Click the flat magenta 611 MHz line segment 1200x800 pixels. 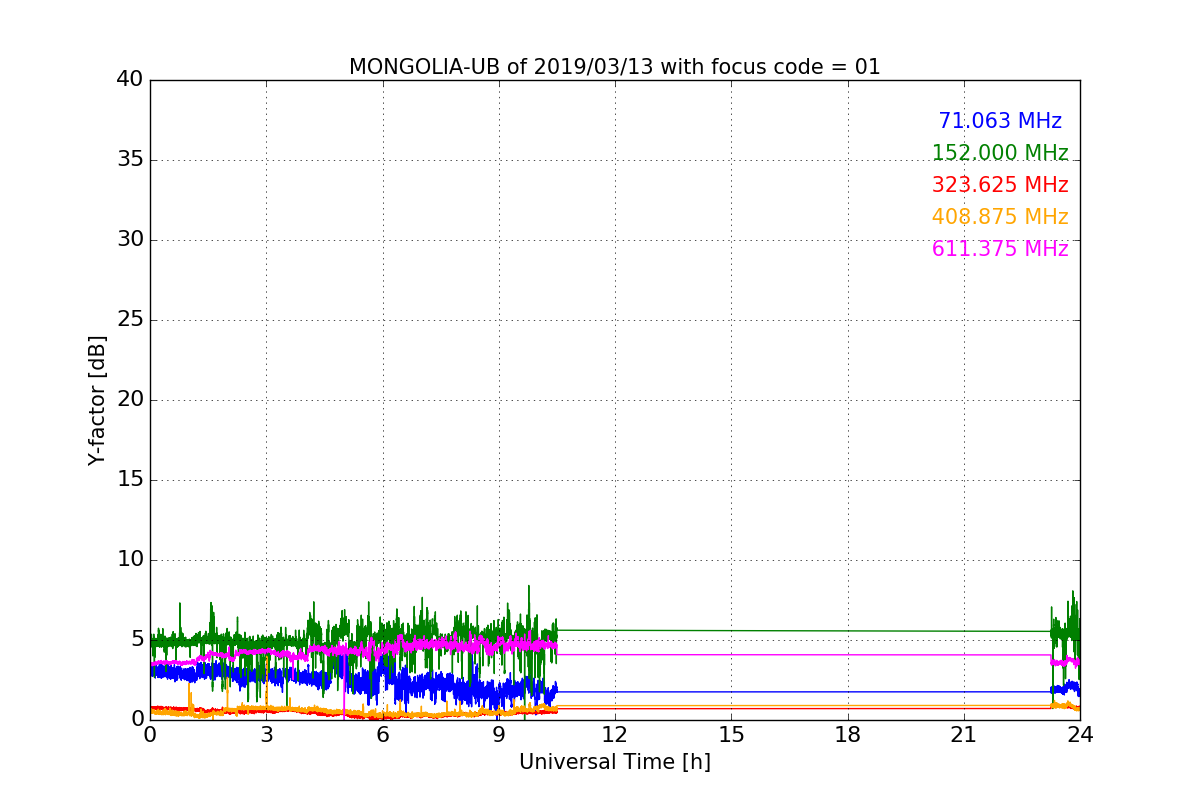[x=803, y=655]
